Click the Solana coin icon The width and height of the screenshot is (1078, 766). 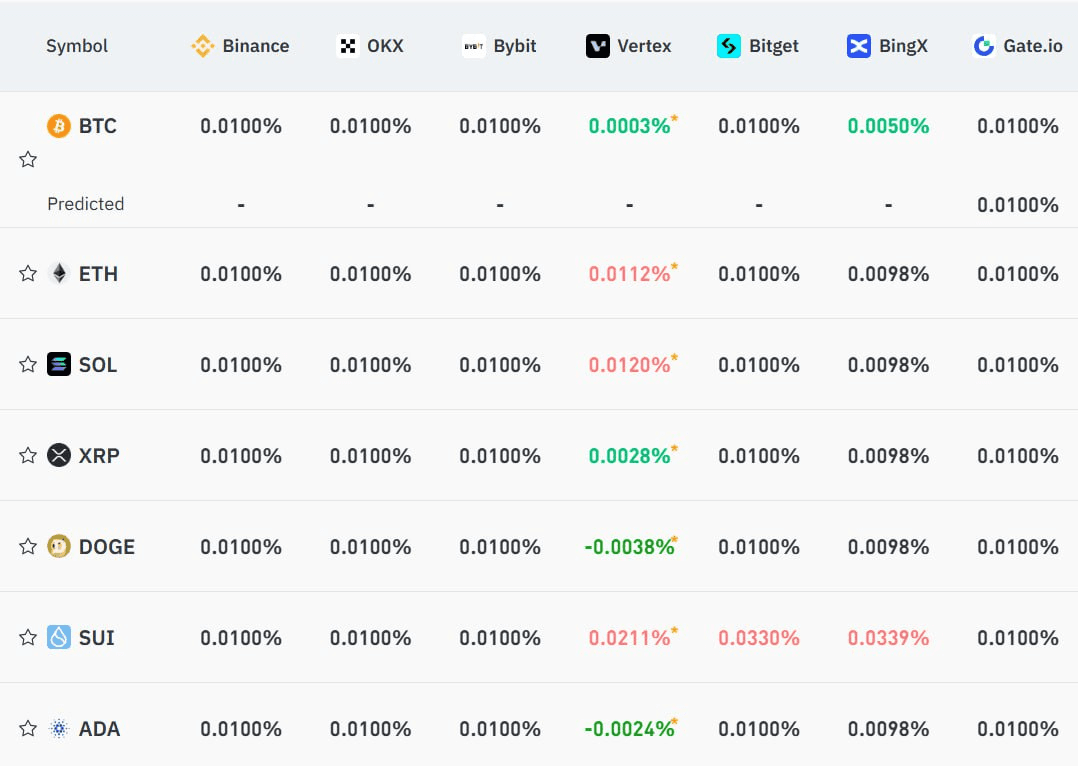click(59, 364)
